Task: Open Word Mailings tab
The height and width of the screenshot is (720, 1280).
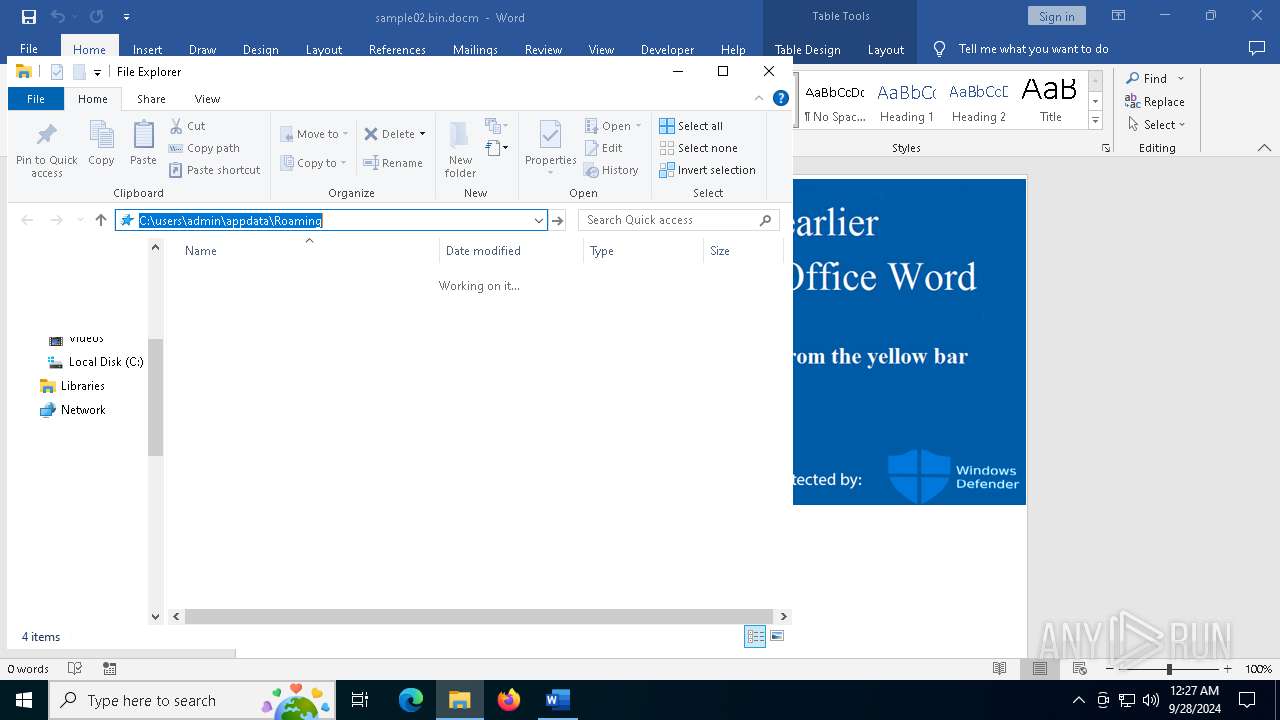Action: pos(475,49)
